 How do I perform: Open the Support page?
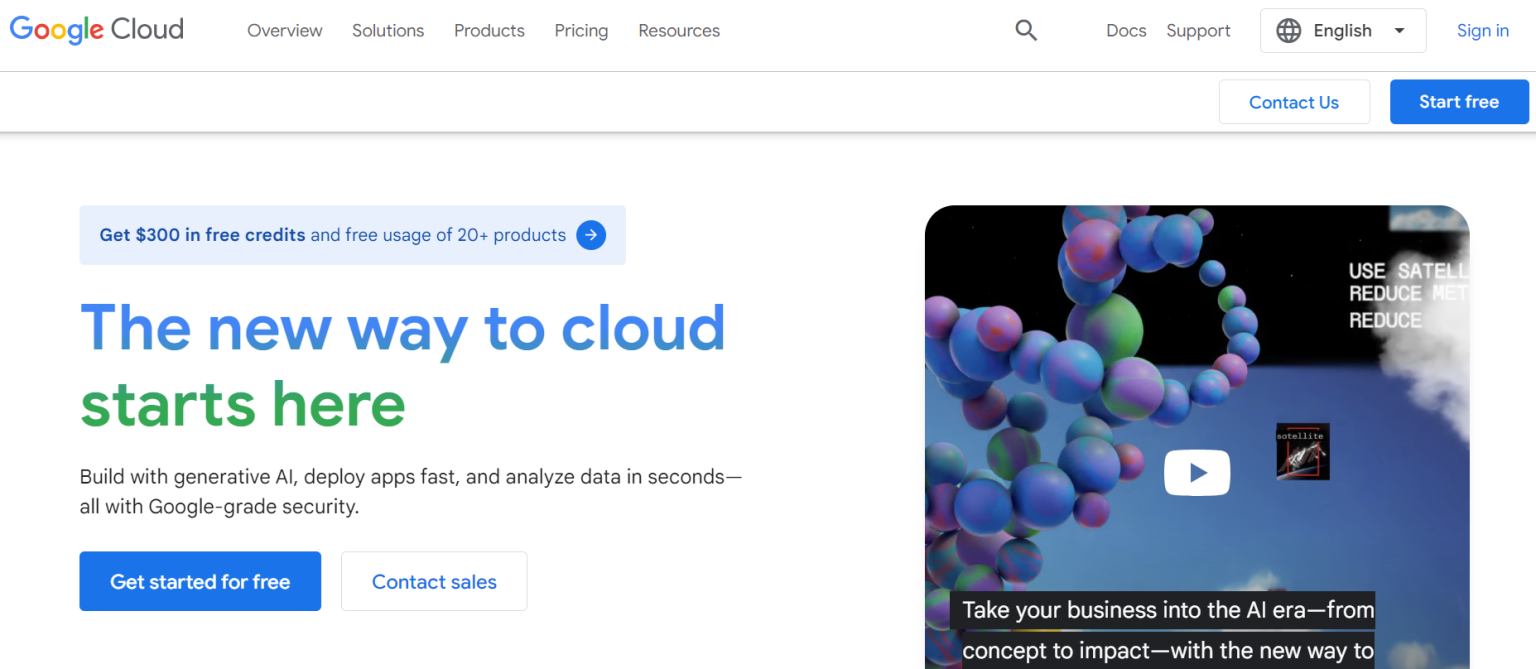coord(1198,30)
